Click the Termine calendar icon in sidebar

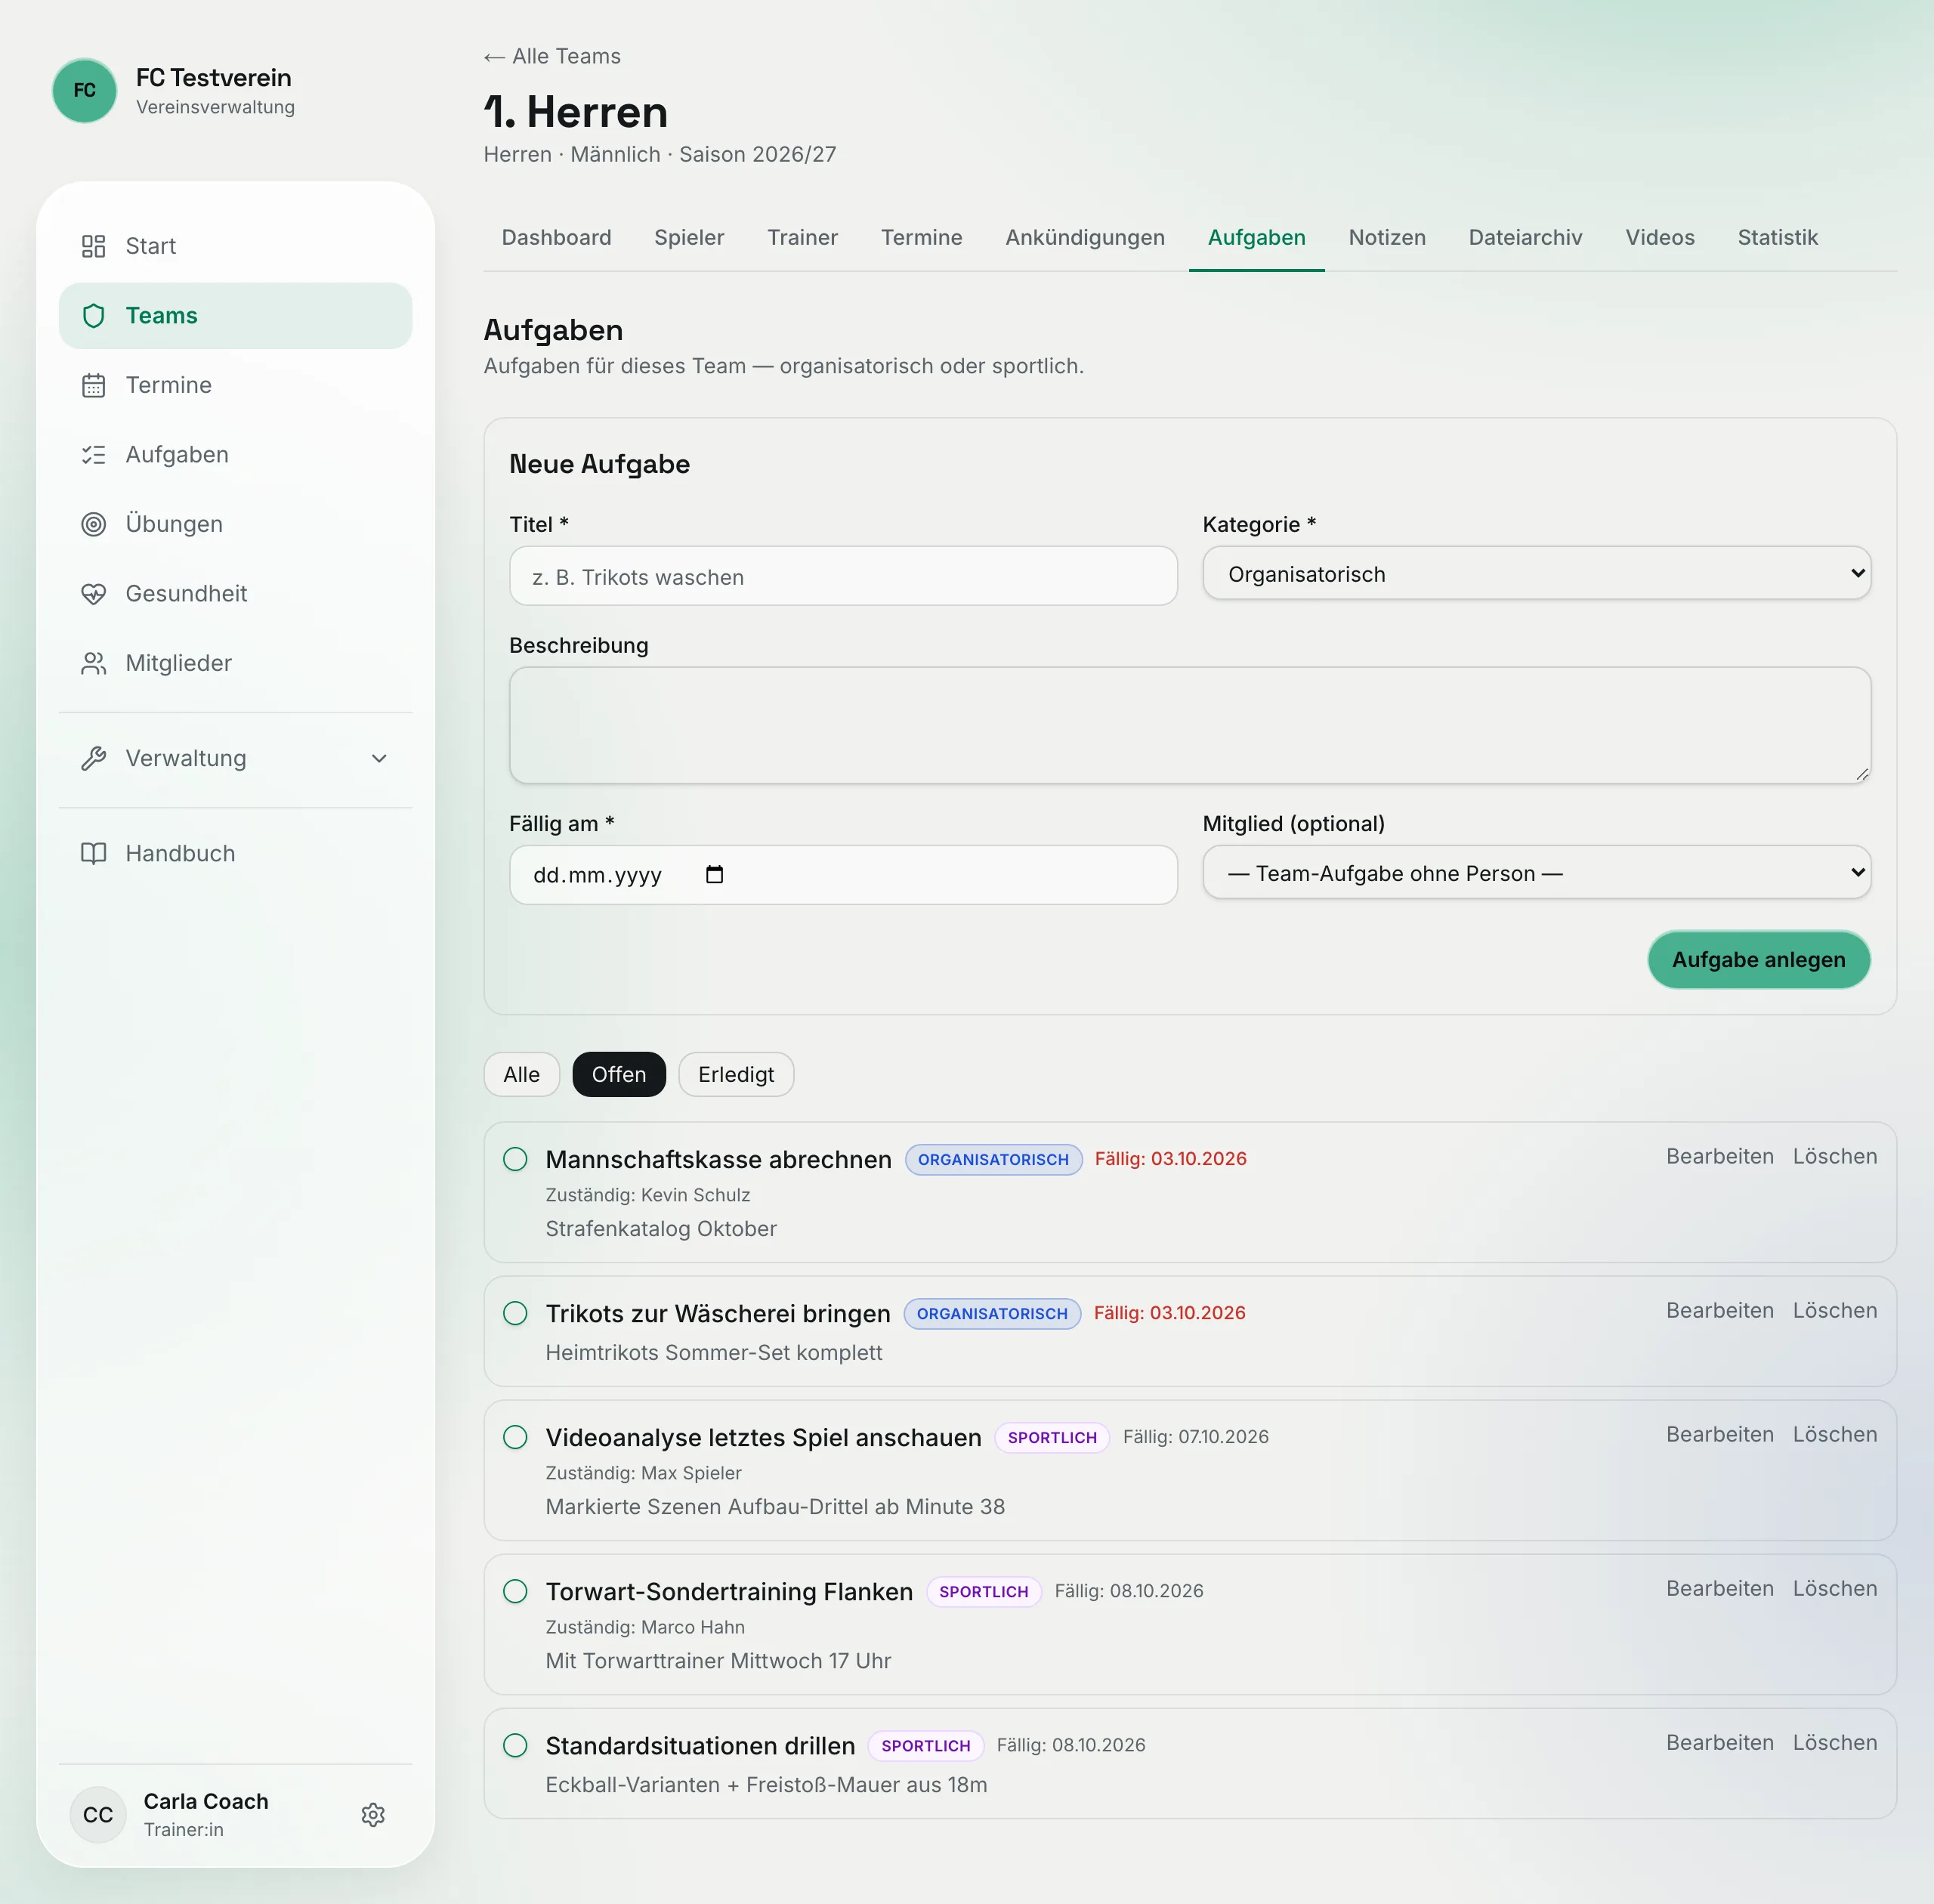tap(93, 385)
